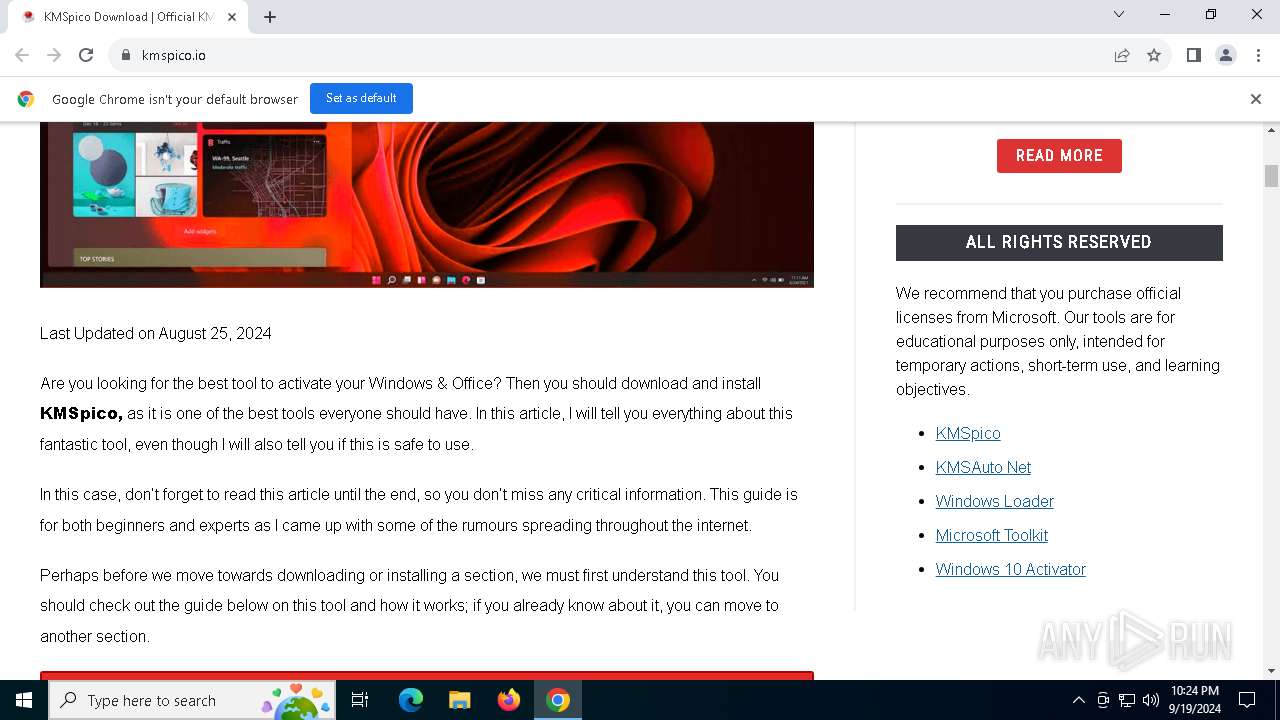Click the browser forward arrow
Viewport: 1280px width, 720px height.
point(54,55)
